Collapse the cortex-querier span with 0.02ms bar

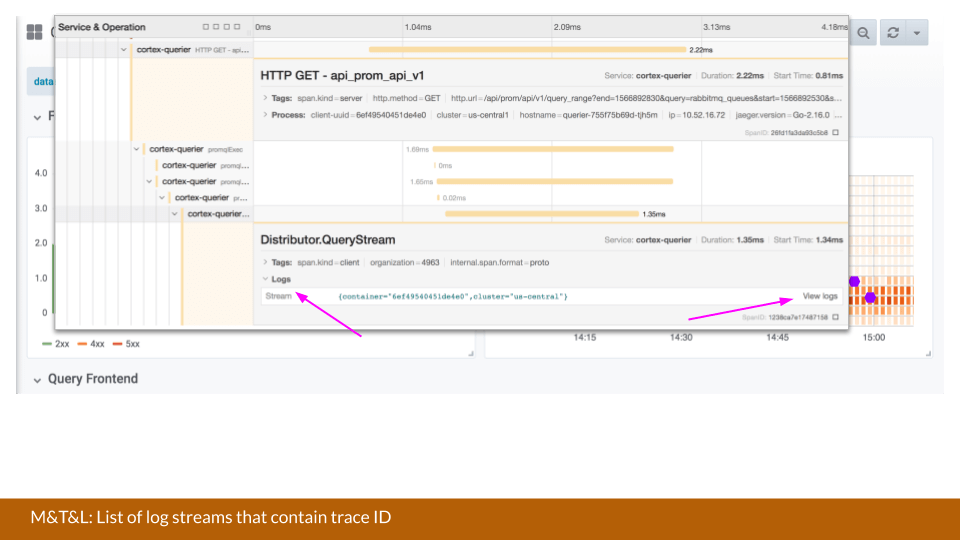162,198
